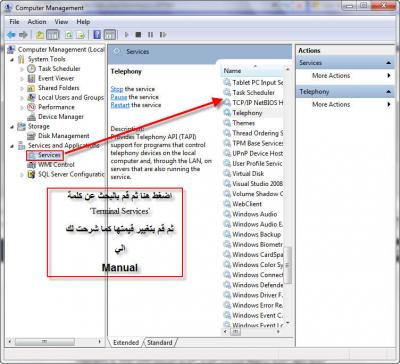
Task: Click the Start Service play icon
Action: (126, 35)
